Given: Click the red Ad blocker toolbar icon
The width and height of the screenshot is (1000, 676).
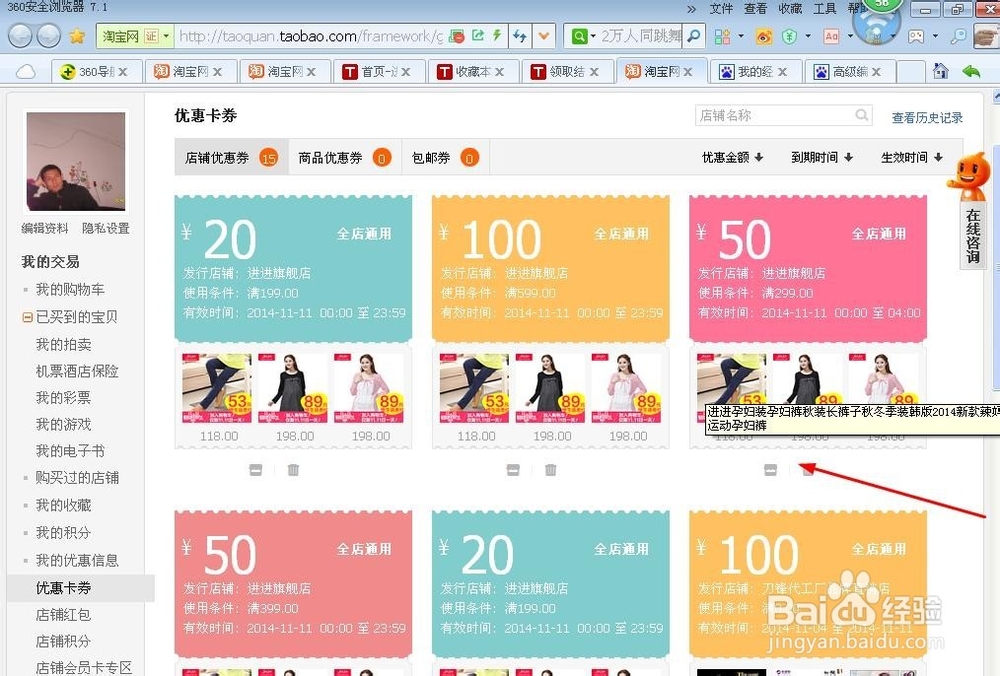Looking at the screenshot, I should pos(831,36).
